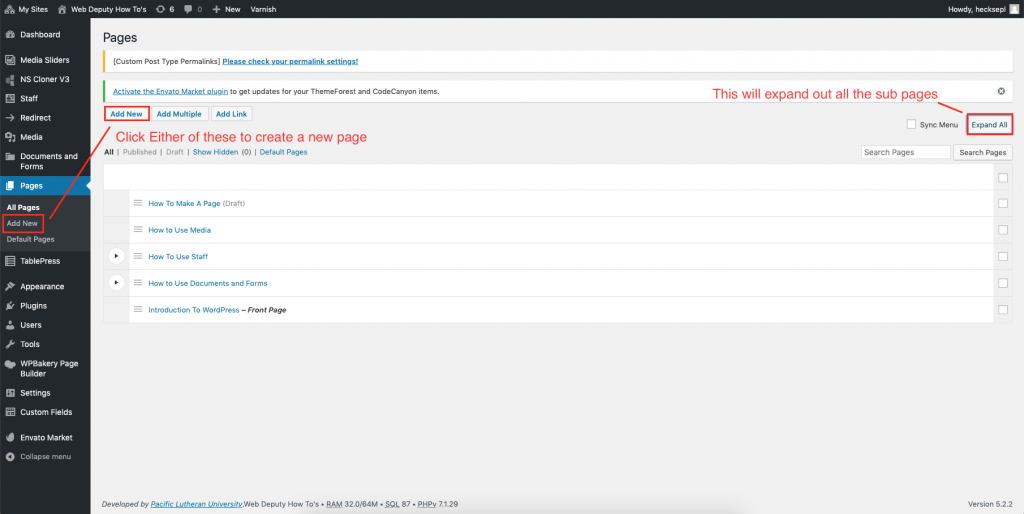Open the Users person icon
The width and height of the screenshot is (1024, 514).
point(10,325)
